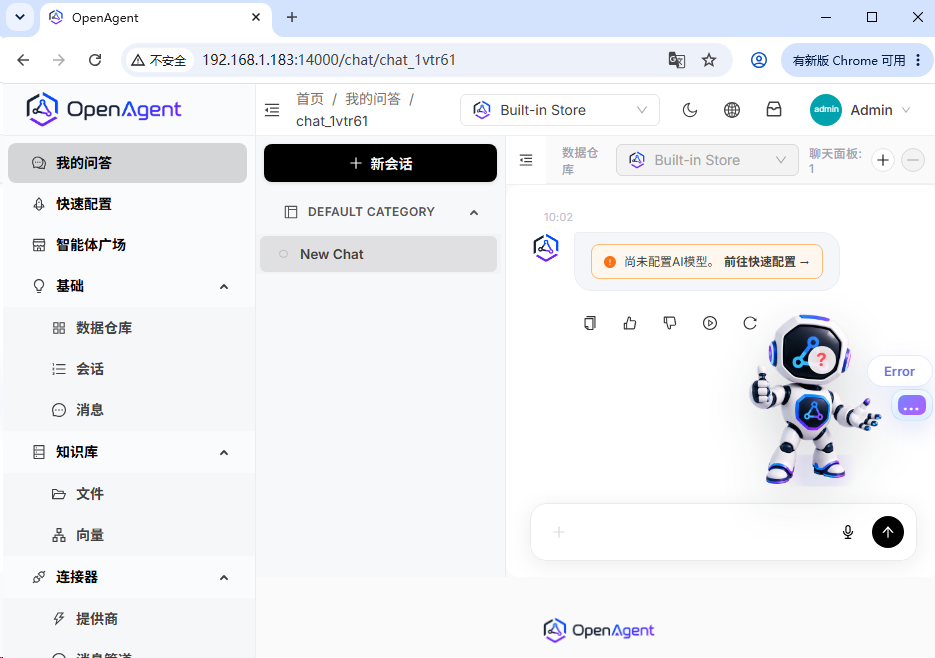Collapse the chat list panel icon
This screenshot has height=658, width=935.
[526, 160]
